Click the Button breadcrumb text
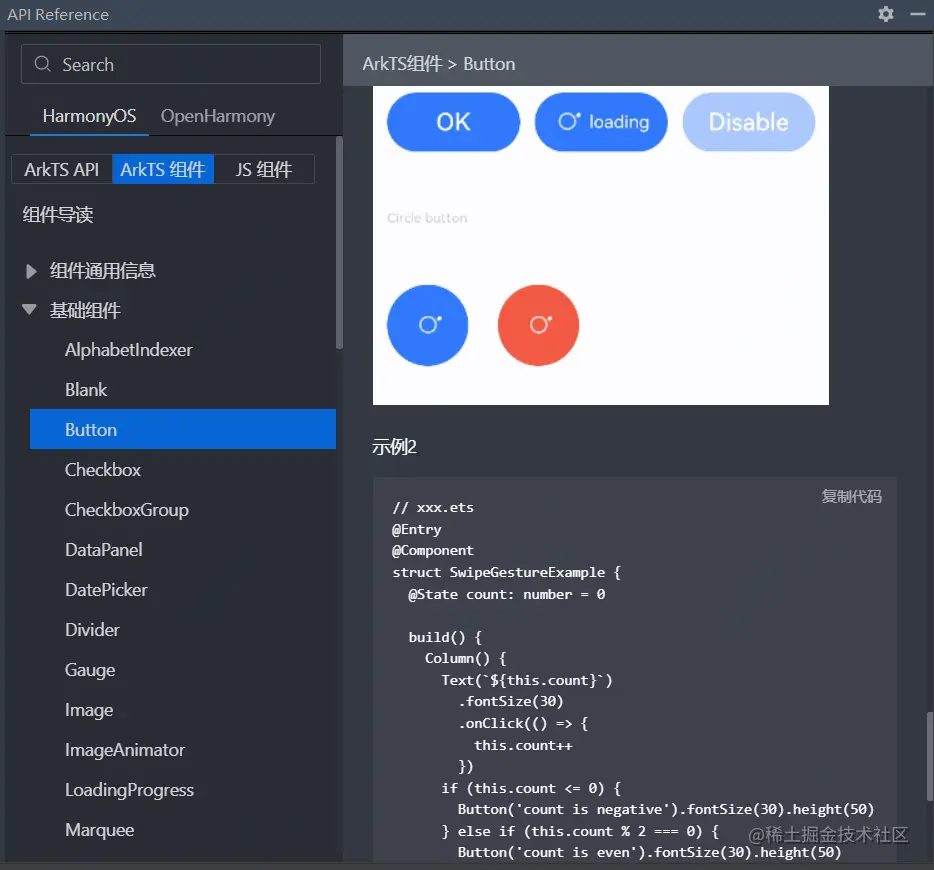The width and height of the screenshot is (934, 870). pyautogui.click(x=489, y=64)
